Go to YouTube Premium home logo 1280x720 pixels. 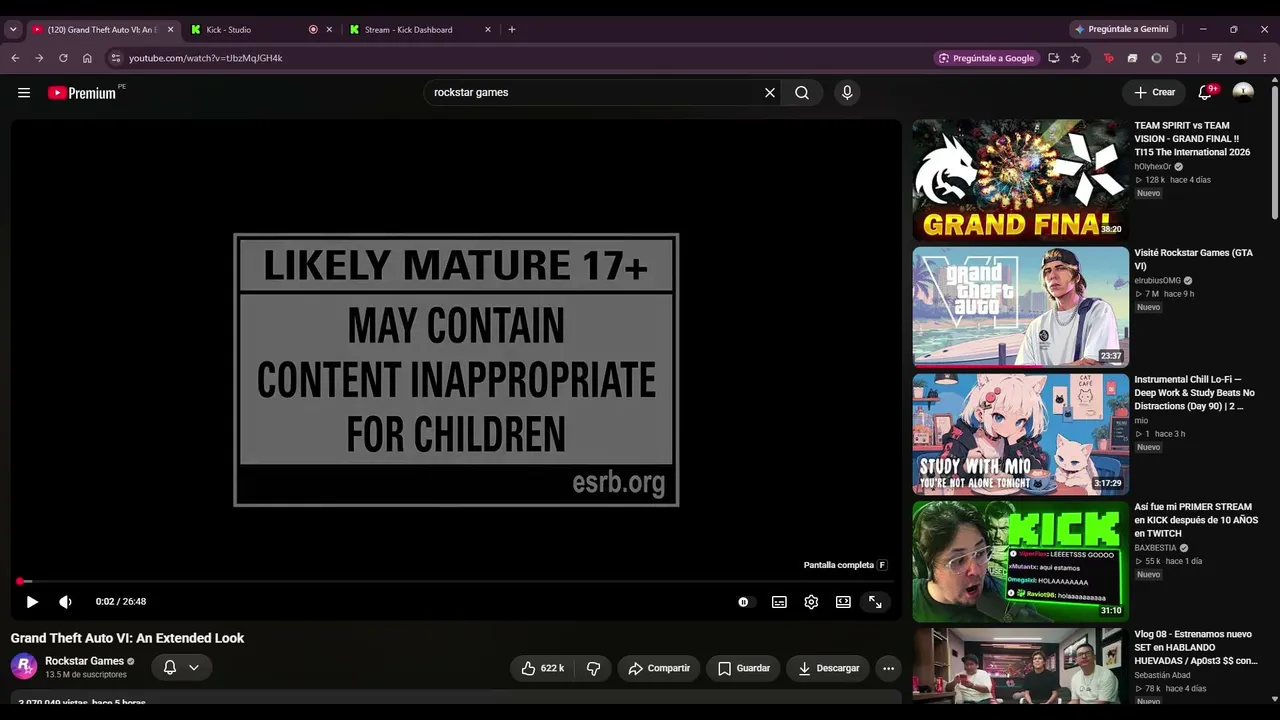[82, 93]
